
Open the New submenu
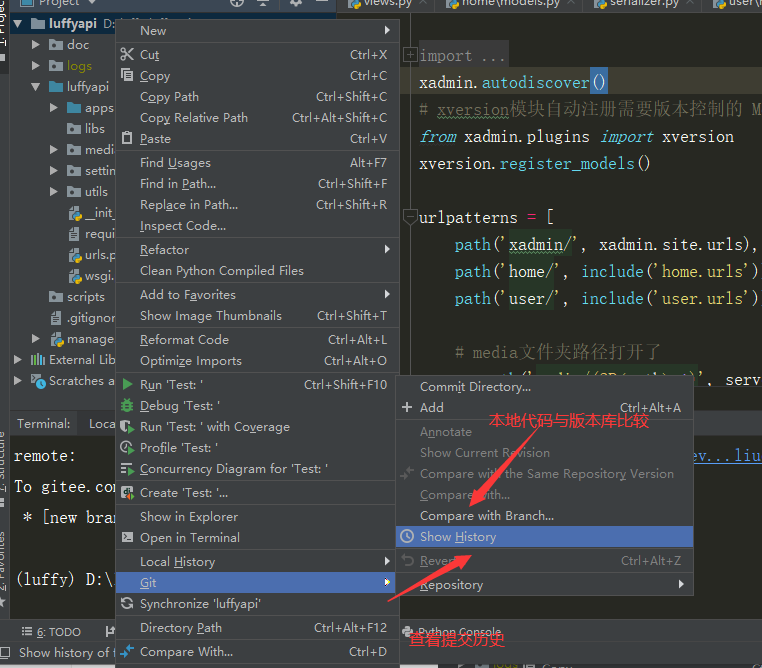(x=258, y=31)
